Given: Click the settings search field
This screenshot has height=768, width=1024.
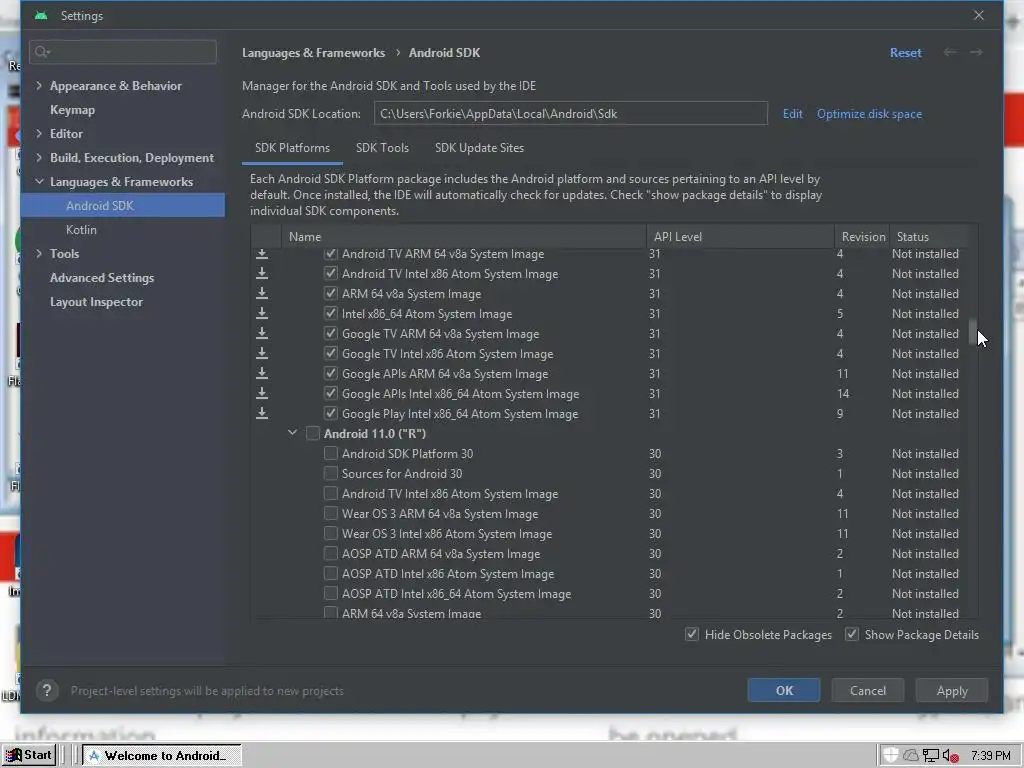Looking at the screenshot, I should (x=123, y=52).
